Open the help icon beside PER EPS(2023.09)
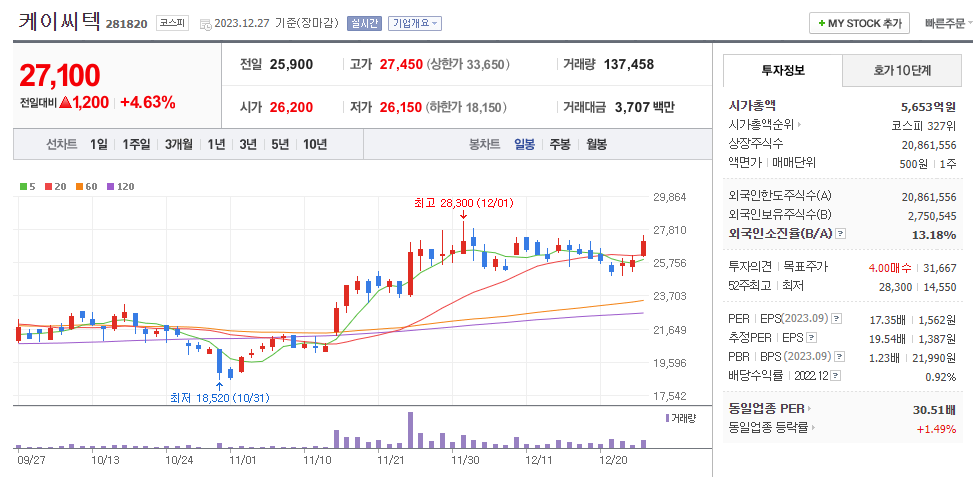 coord(837,319)
